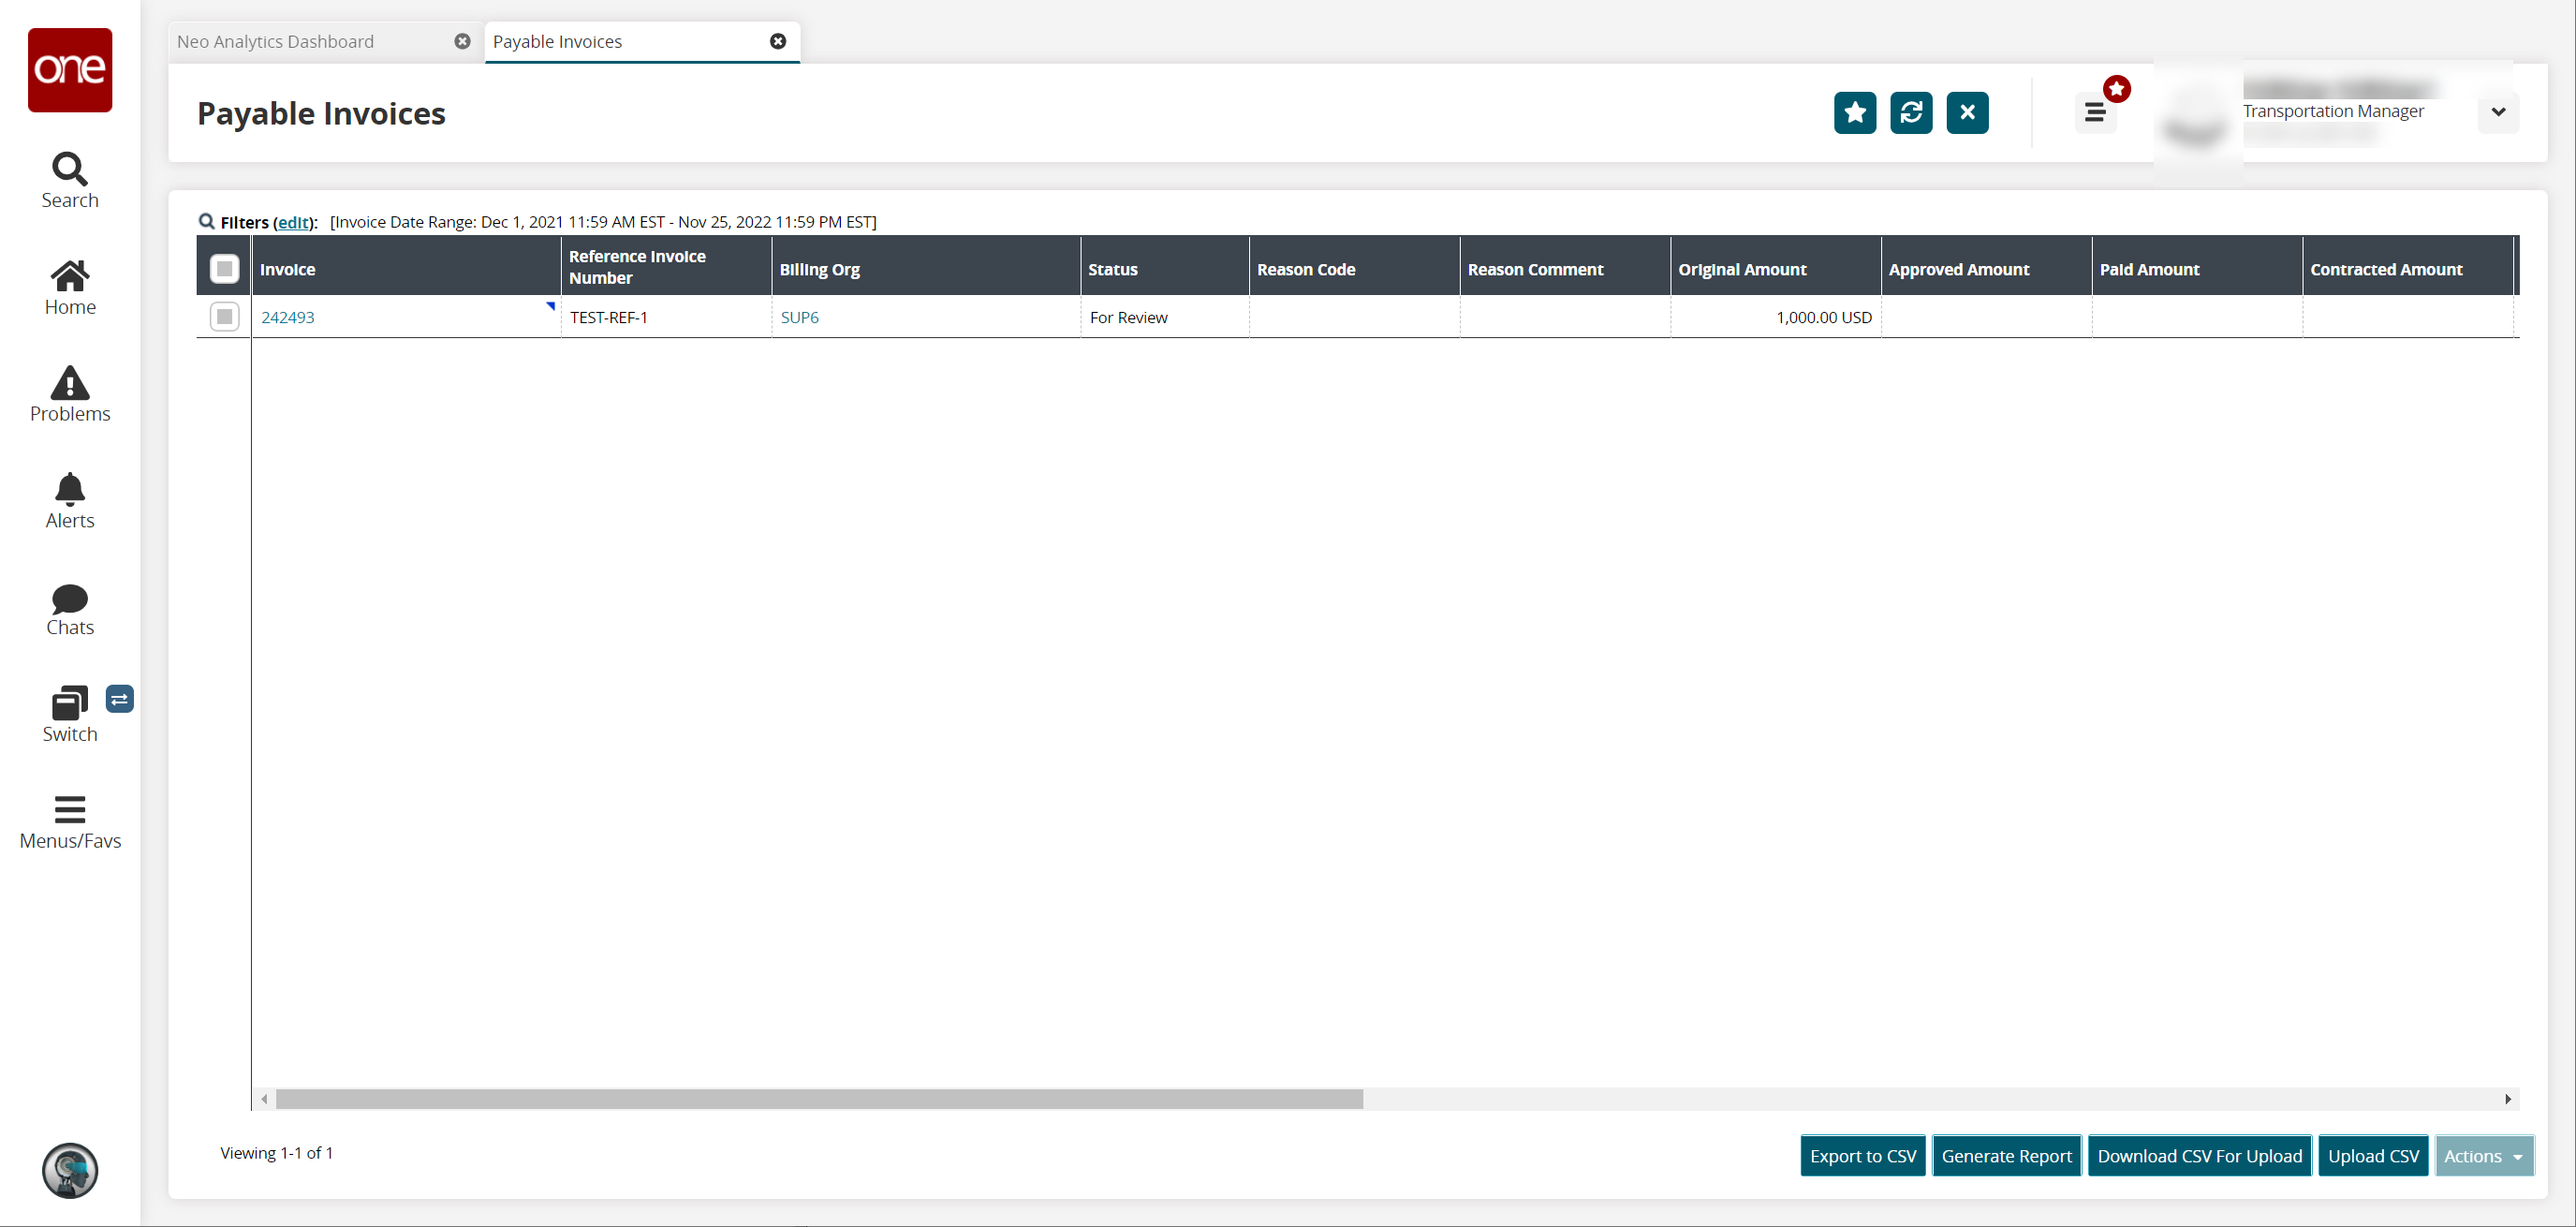Refresh the Payable Invoices page
This screenshot has width=2576, height=1227.
click(x=1910, y=112)
